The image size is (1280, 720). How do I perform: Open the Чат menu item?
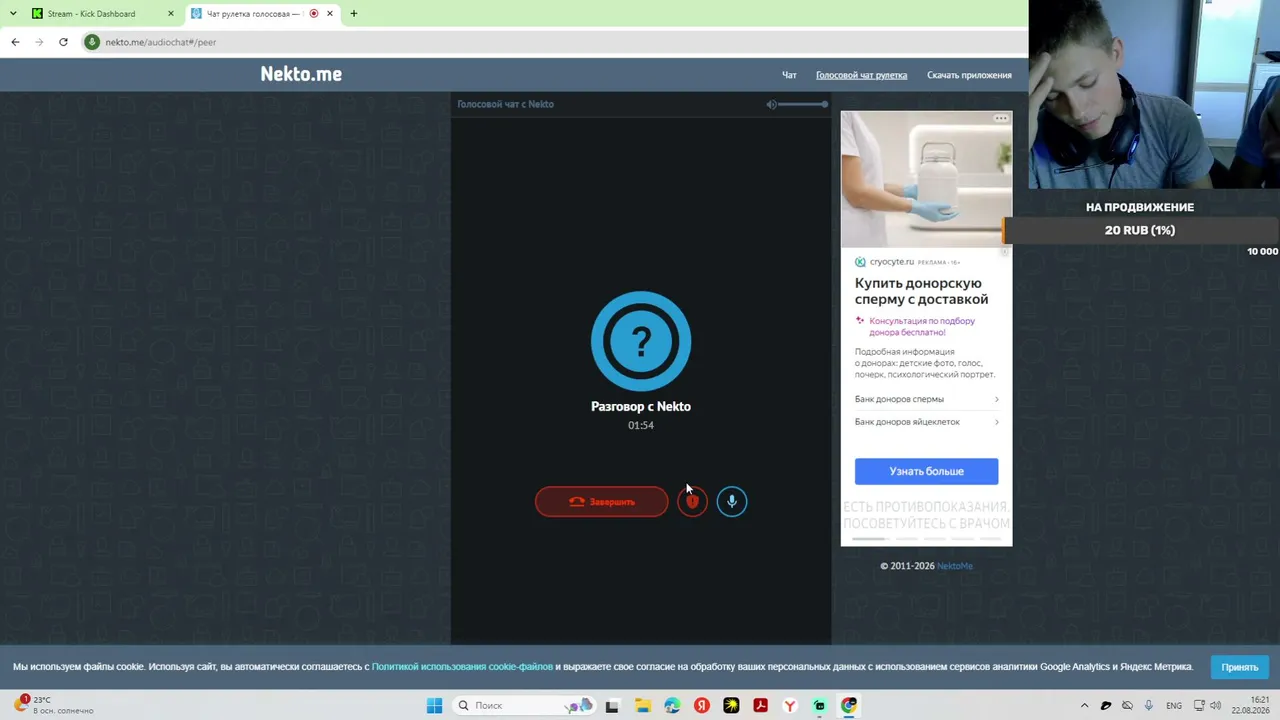(x=789, y=75)
